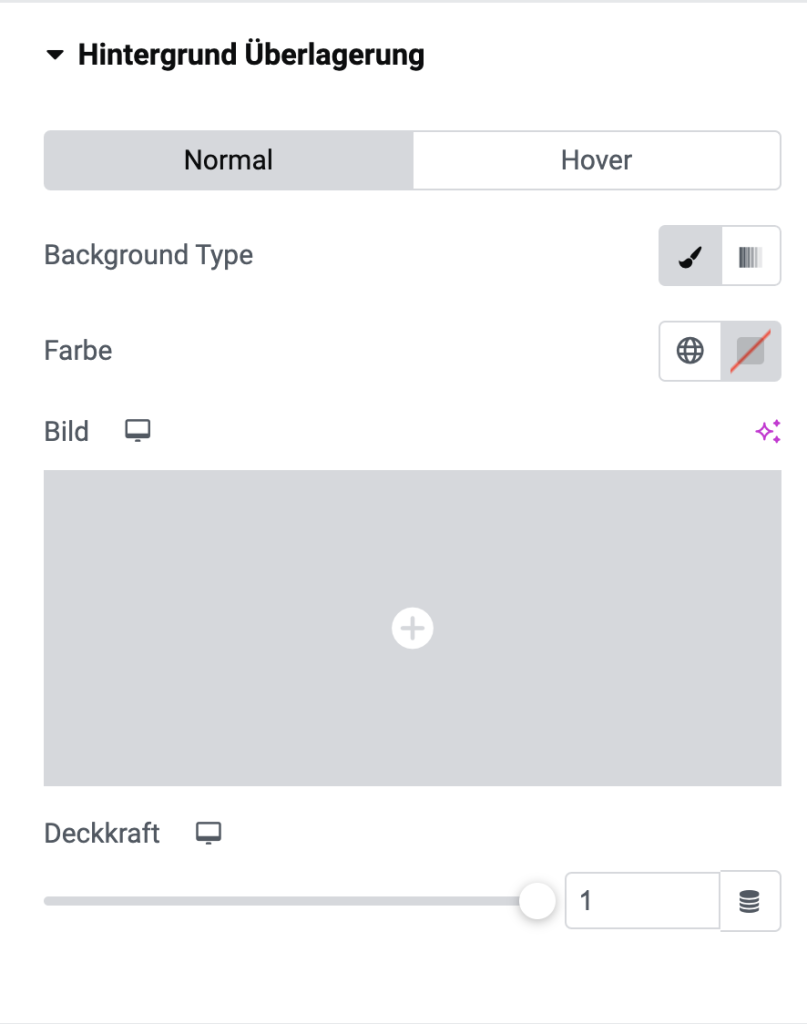807x1024 pixels.
Task: Open the Farbe color picker swatch
Action: point(751,351)
